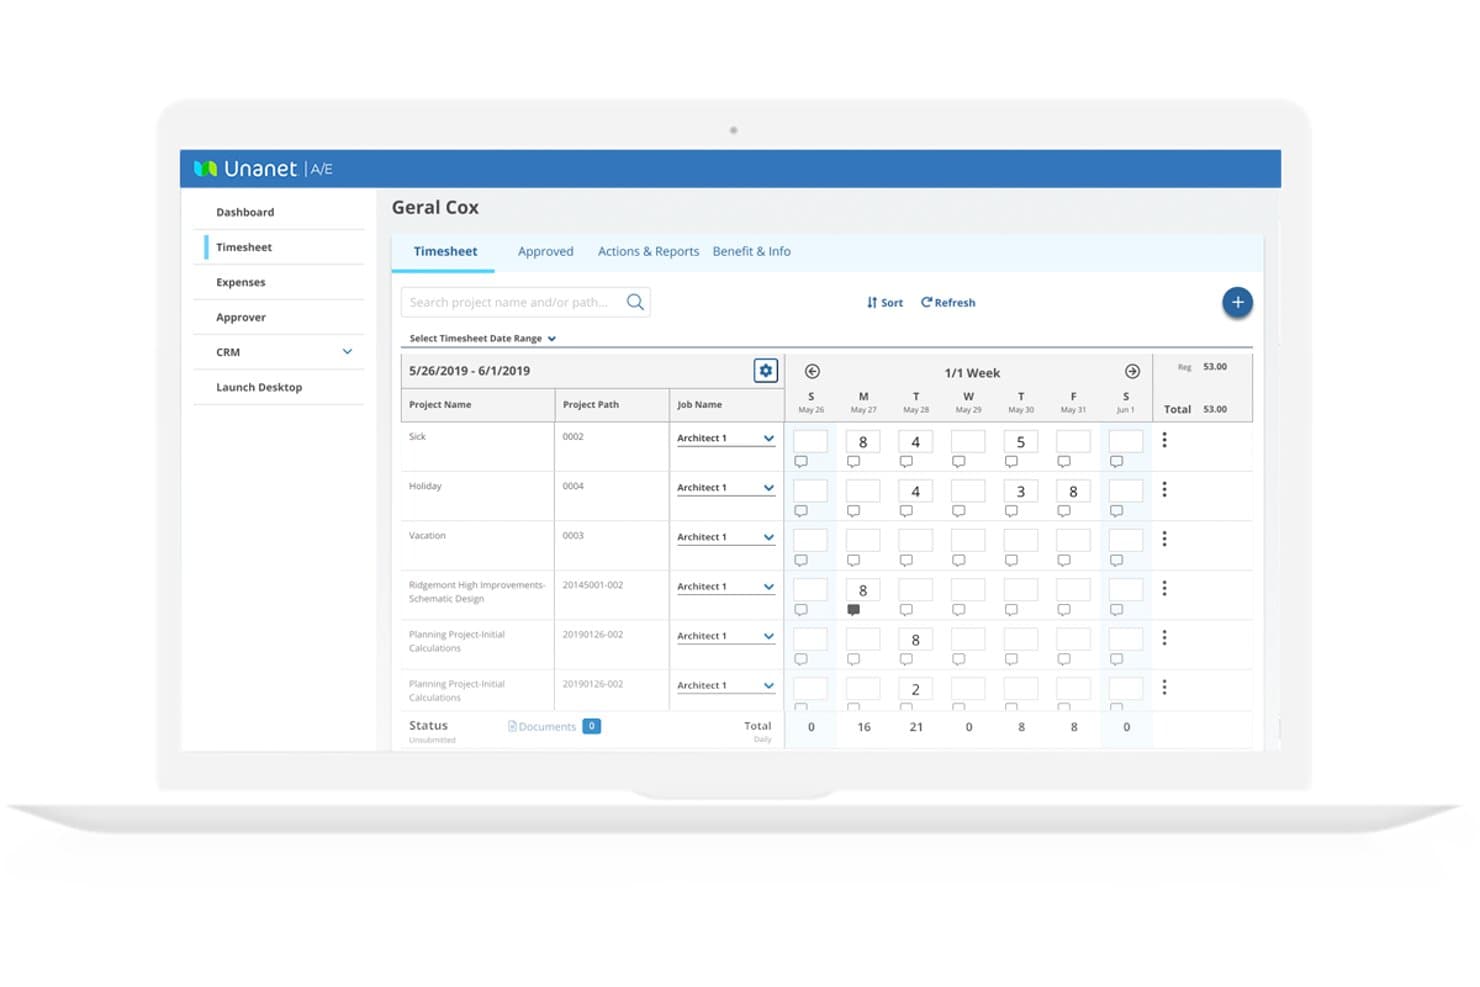This screenshot has width=1480, height=987.
Task: Click the Holiday Thursday hours field showing 3
Action: (1020, 491)
